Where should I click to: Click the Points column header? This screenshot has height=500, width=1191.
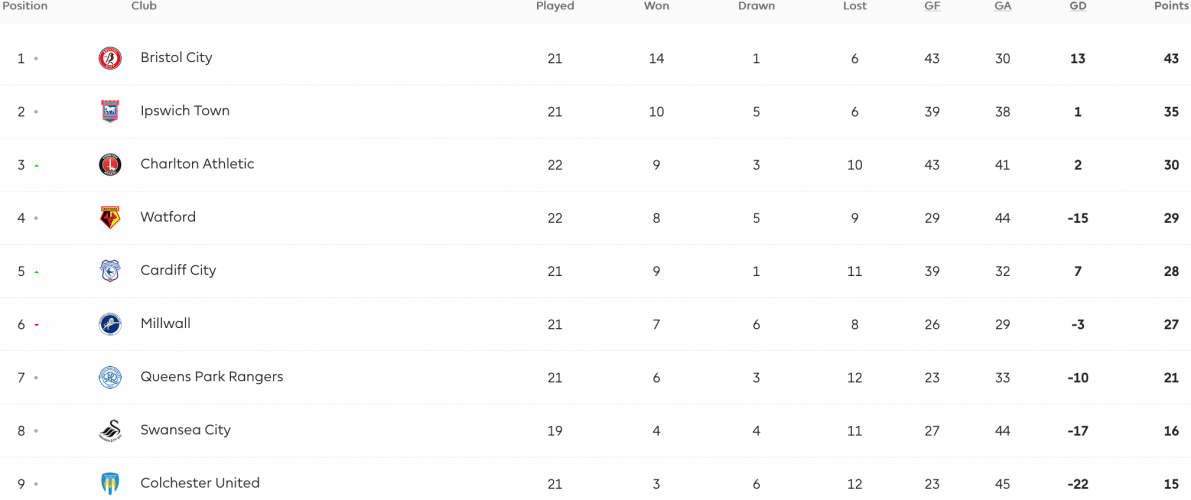click(x=1170, y=6)
